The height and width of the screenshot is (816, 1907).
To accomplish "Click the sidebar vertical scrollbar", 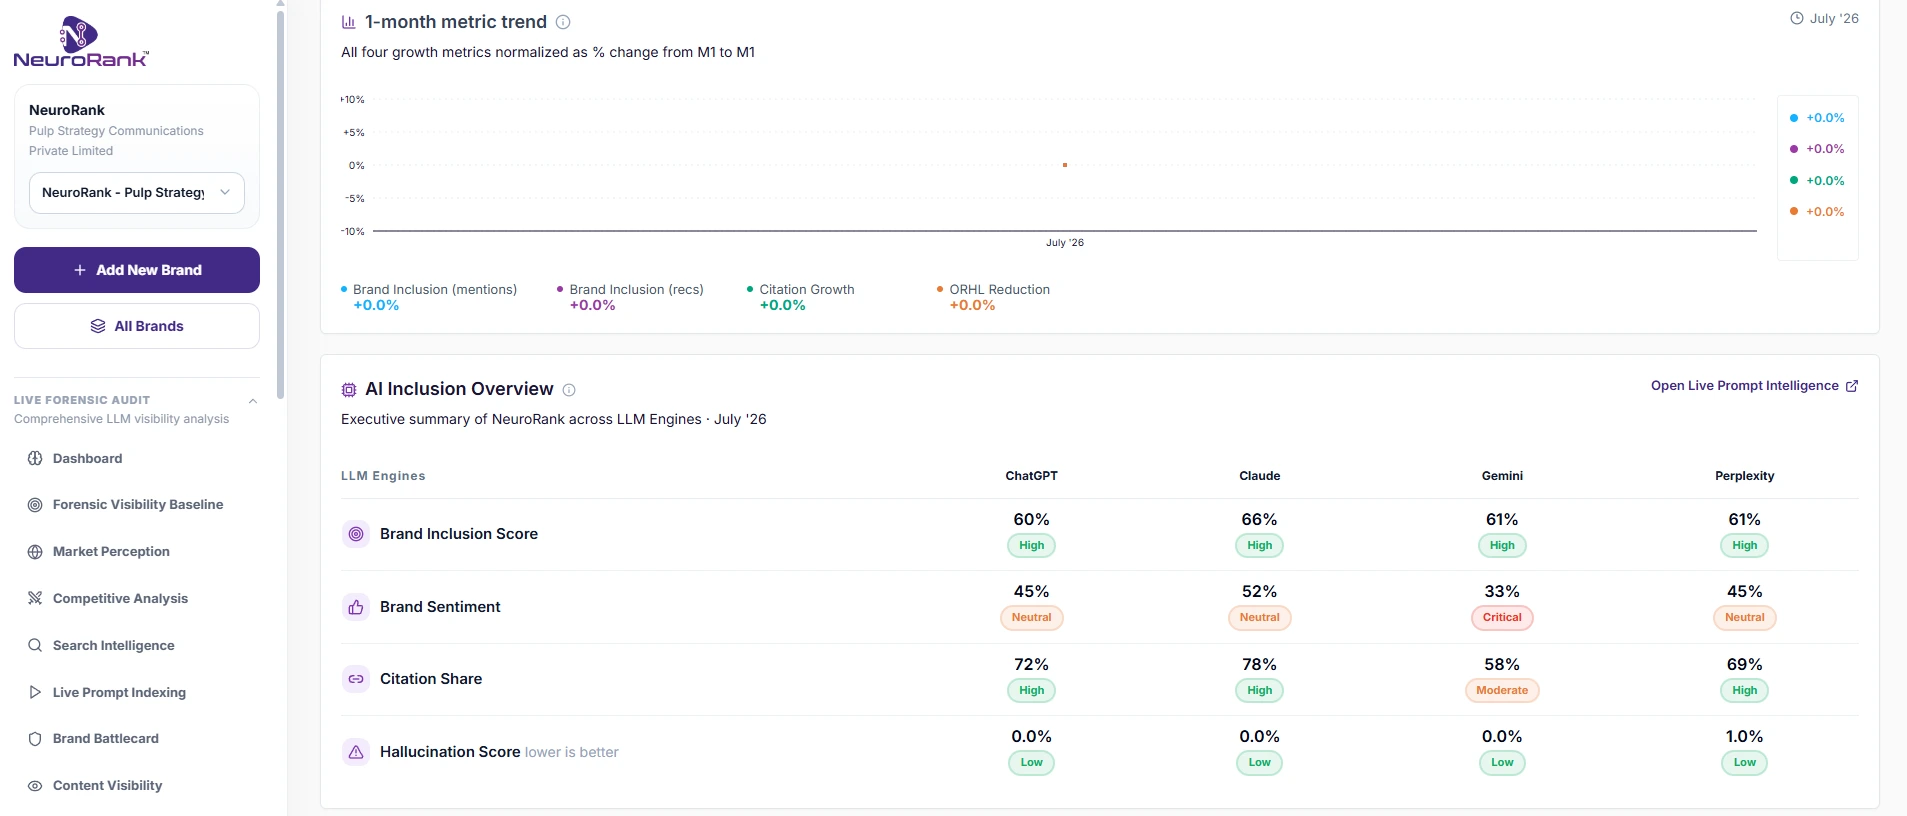I will (x=280, y=200).
